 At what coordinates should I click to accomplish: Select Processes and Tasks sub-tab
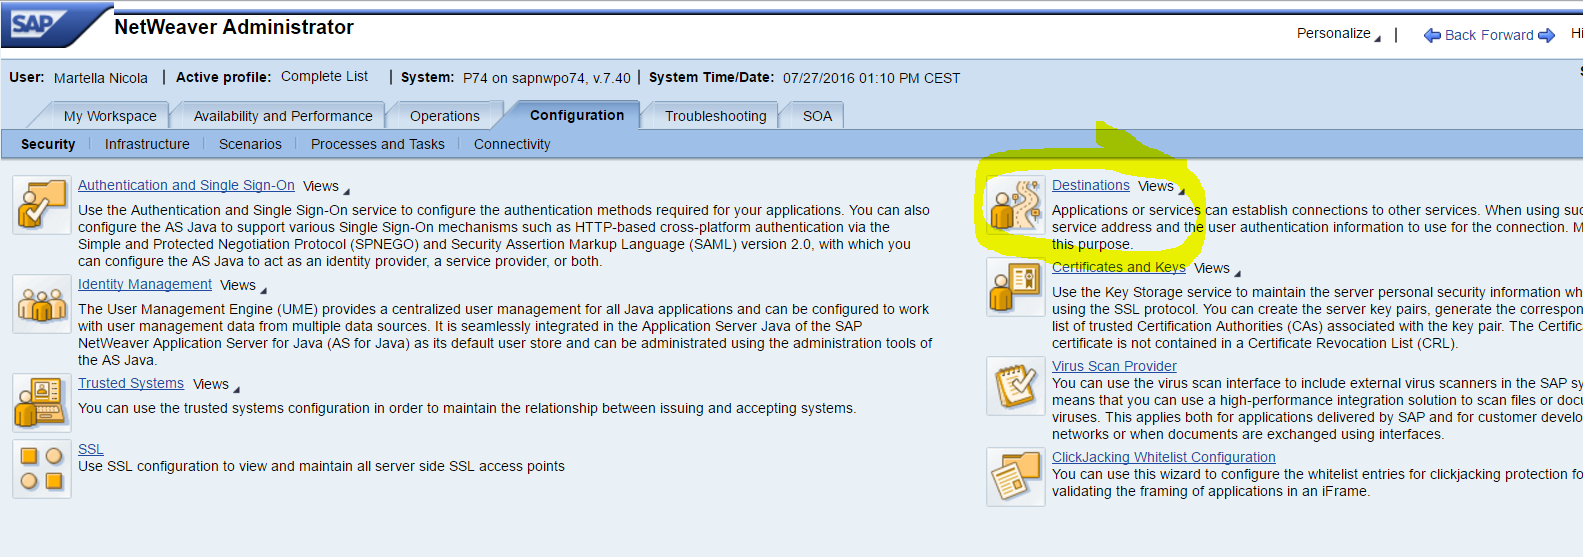378,144
